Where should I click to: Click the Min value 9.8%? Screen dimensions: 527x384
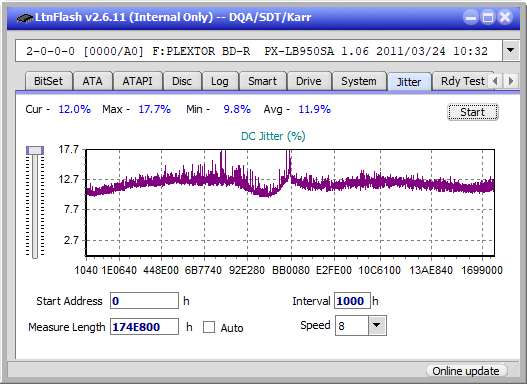pos(237,109)
